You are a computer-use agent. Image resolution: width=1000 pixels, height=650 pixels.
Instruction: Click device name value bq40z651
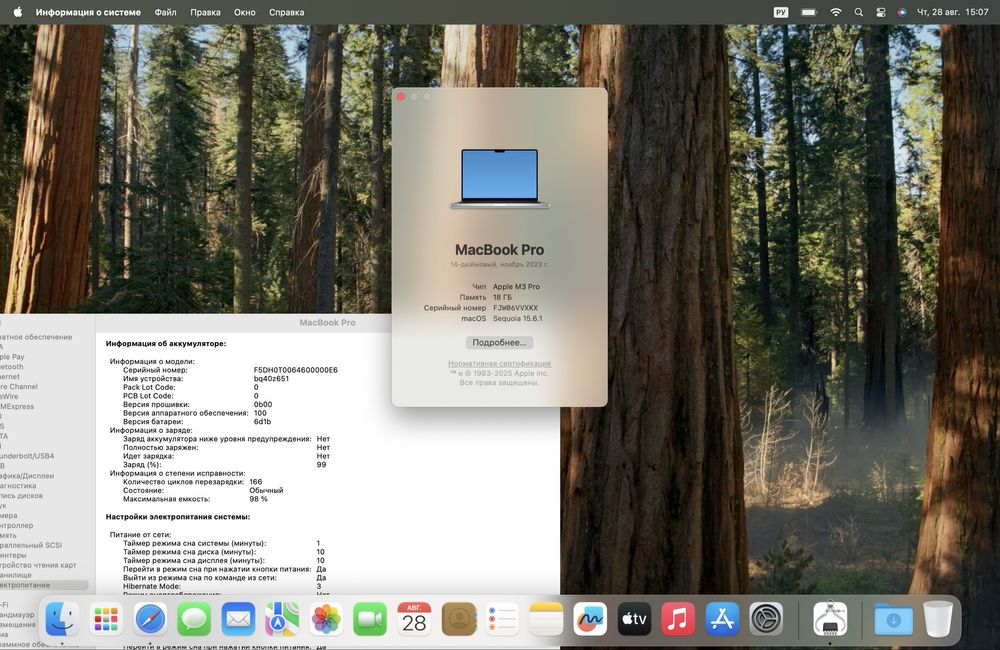pos(271,378)
